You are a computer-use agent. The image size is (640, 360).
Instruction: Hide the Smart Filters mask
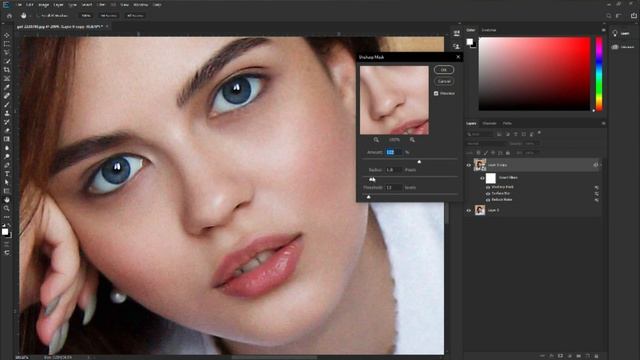pyautogui.click(x=482, y=178)
